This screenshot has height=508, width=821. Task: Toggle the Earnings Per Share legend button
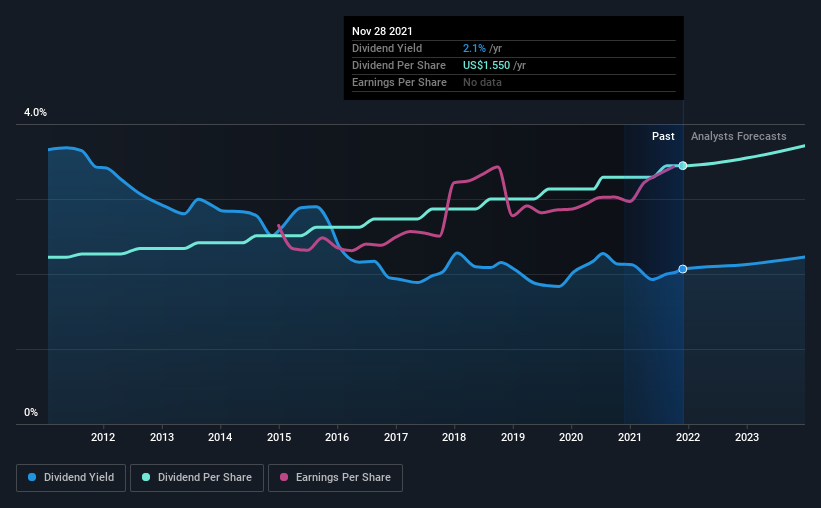[x=335, y=478]
